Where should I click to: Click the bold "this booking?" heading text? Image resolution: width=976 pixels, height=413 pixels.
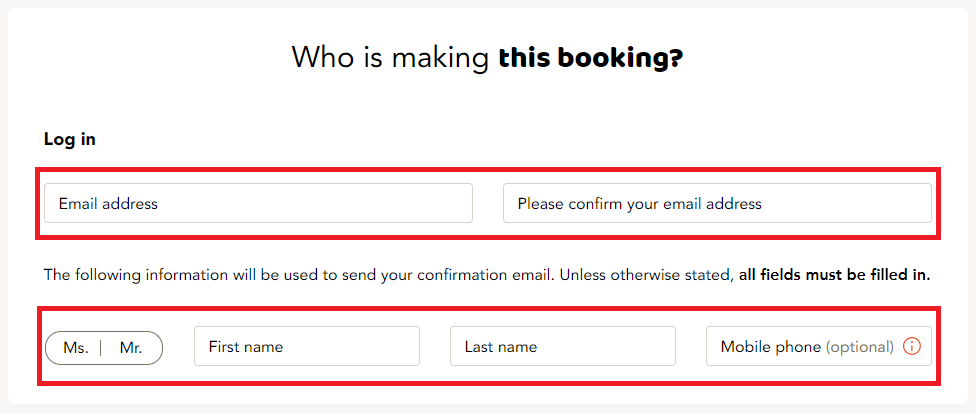click(590, 57)
